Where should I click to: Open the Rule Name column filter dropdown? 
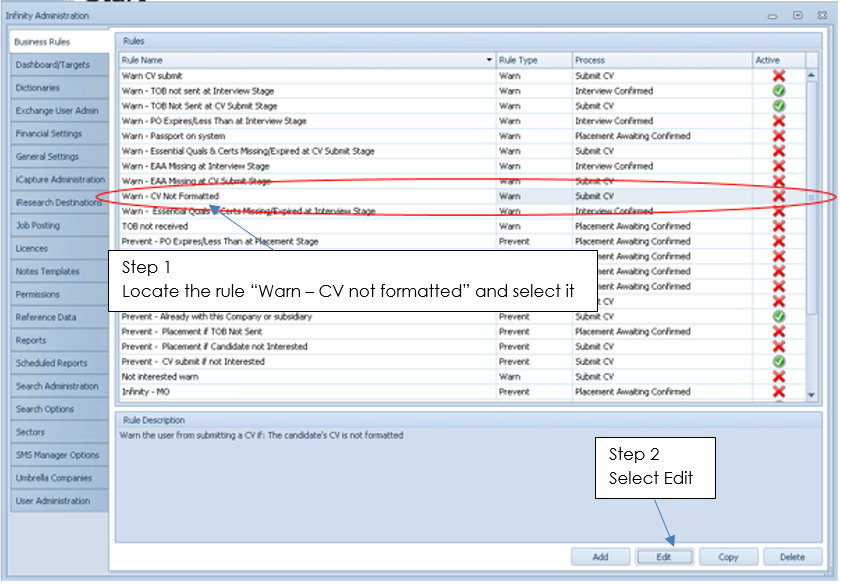[489, 60]
